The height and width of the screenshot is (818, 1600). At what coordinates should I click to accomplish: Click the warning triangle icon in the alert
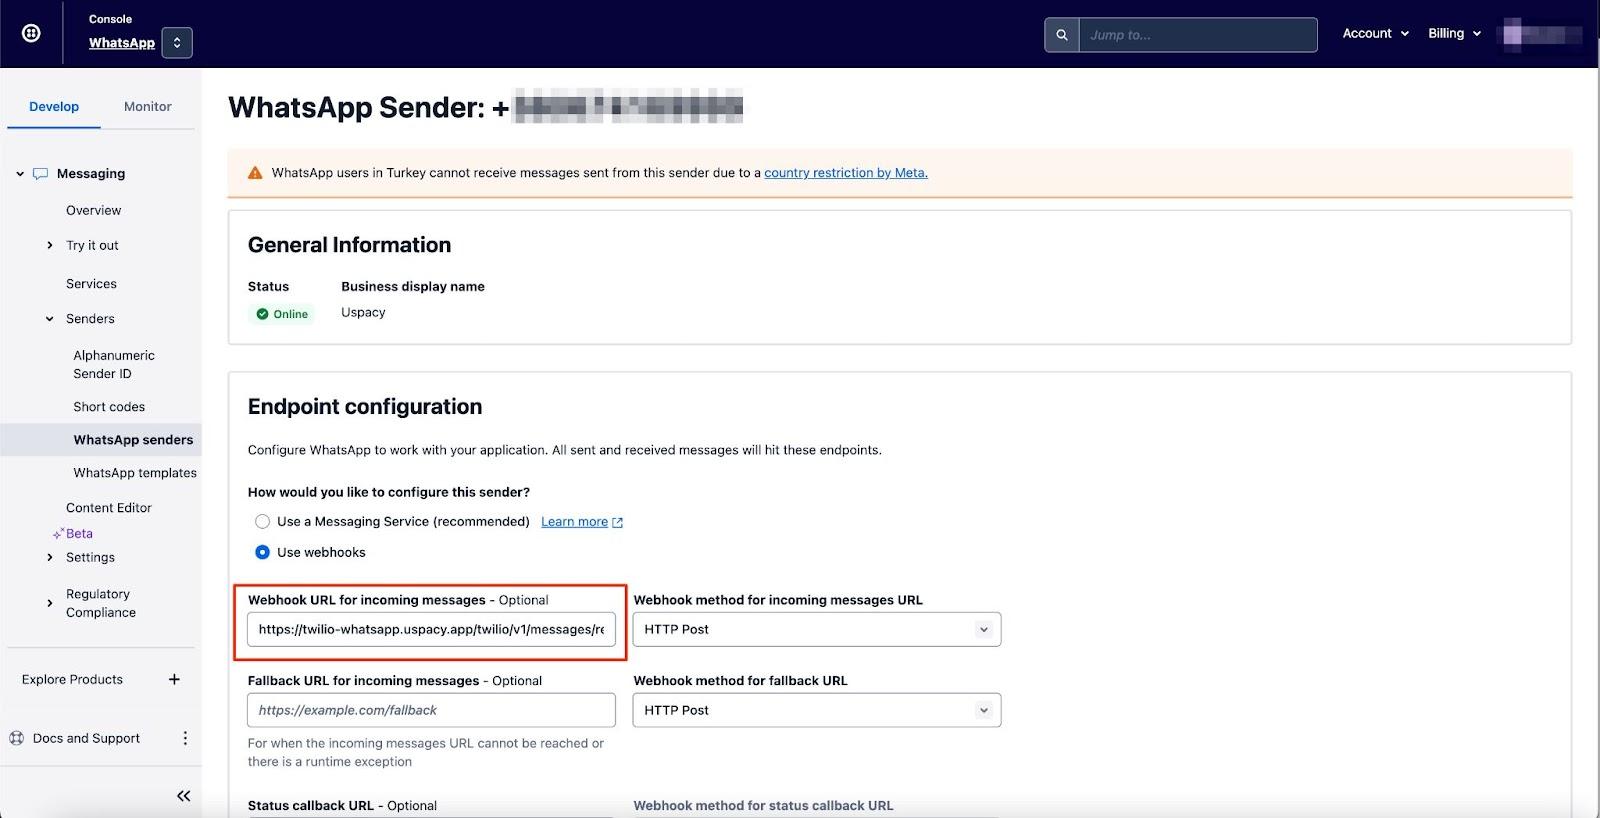(255, 172)
